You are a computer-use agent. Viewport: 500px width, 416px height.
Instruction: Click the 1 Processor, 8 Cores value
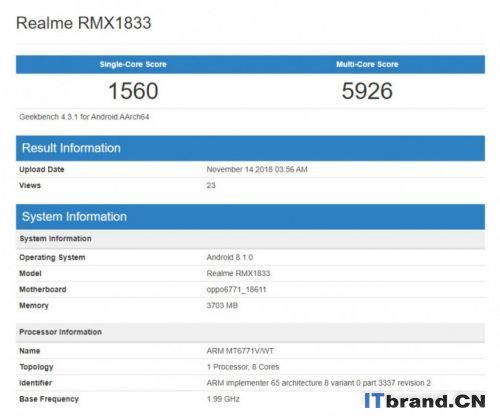(243, 367)
